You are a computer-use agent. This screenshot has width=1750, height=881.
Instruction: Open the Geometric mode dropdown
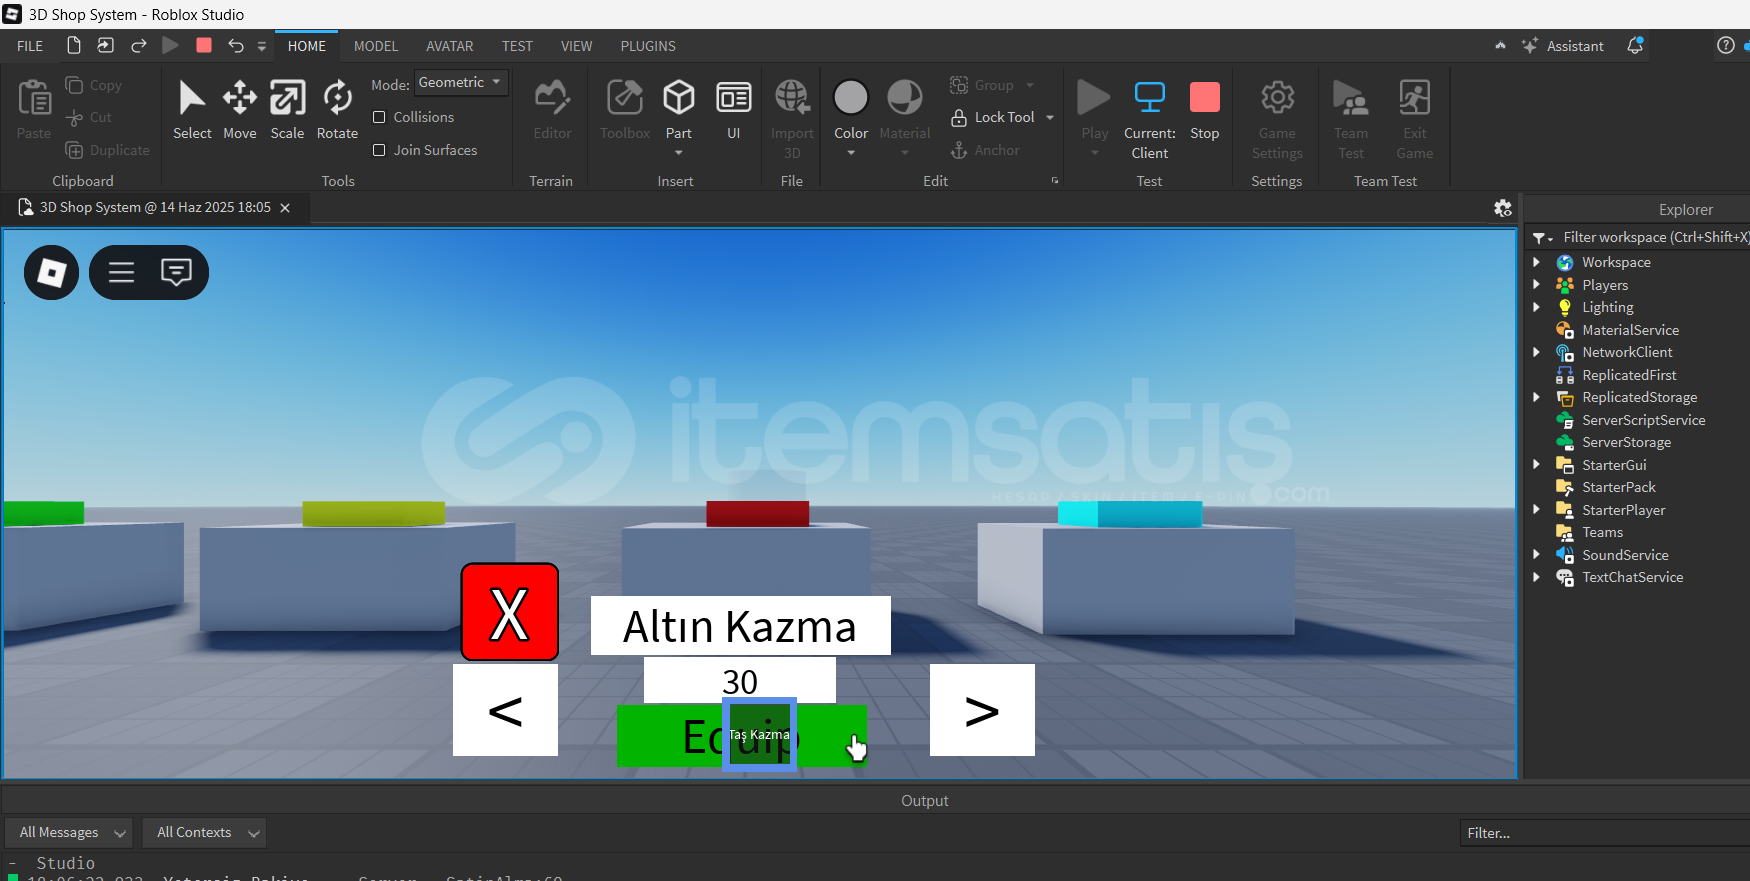tap(461, 83)
